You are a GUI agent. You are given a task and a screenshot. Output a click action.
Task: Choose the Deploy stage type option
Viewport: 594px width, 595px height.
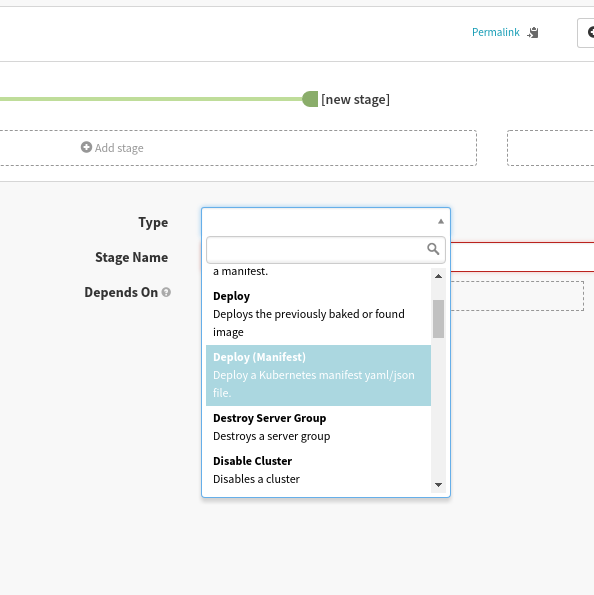click(x=318, y=314)
